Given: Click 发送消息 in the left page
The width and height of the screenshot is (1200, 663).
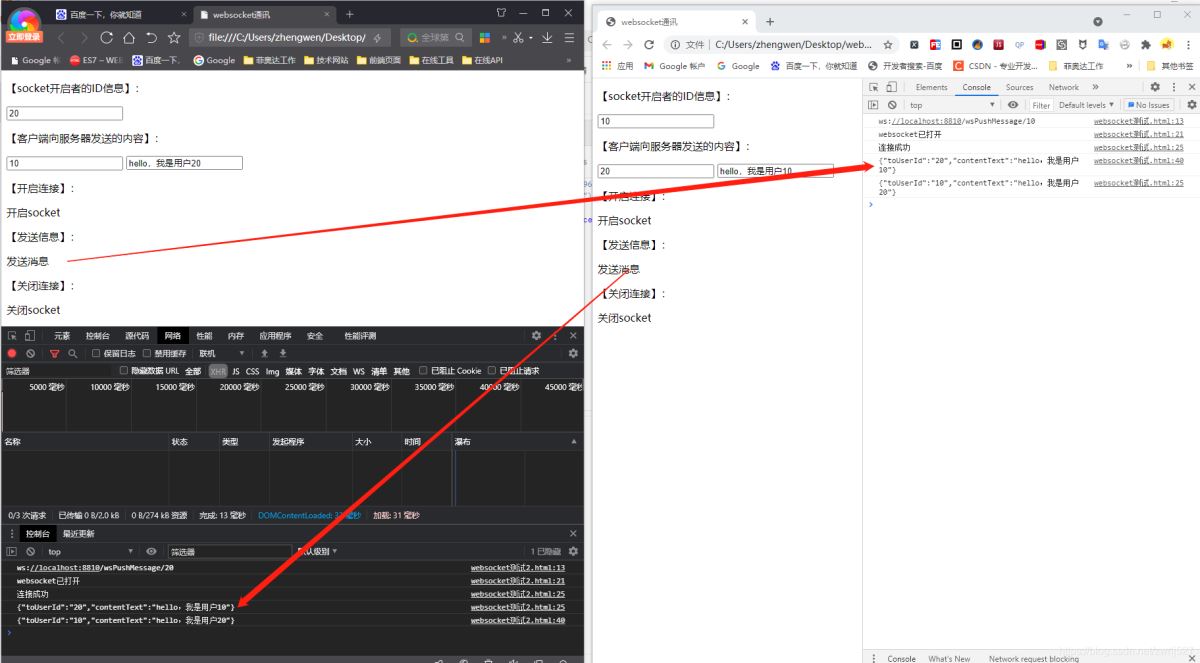Looking at the screenshot, I should [x=28, y=262].
